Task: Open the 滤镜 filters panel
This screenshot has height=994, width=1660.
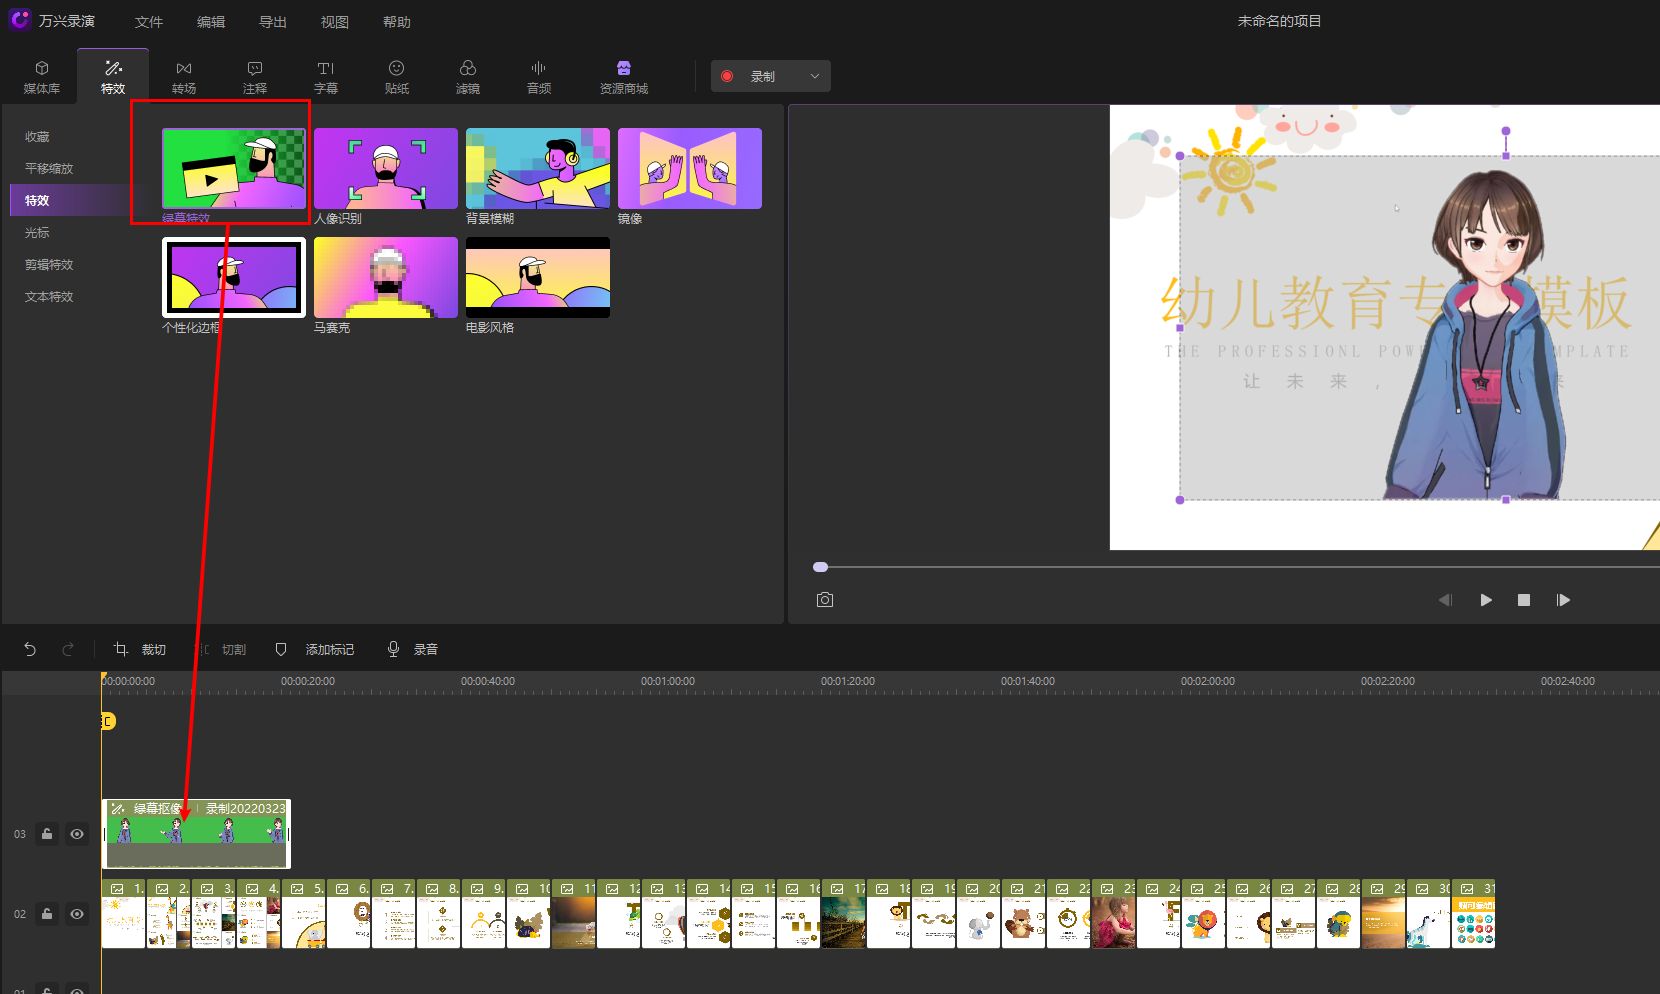Action: 468,77
